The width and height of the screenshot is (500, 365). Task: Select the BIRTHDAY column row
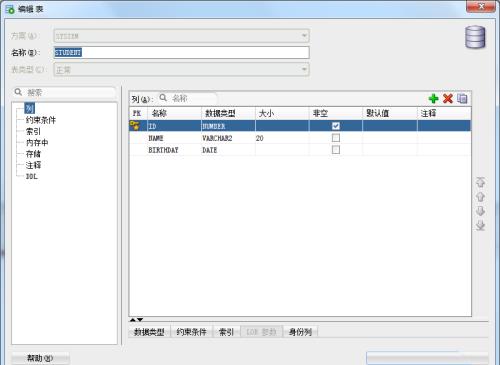click(300, 150)
